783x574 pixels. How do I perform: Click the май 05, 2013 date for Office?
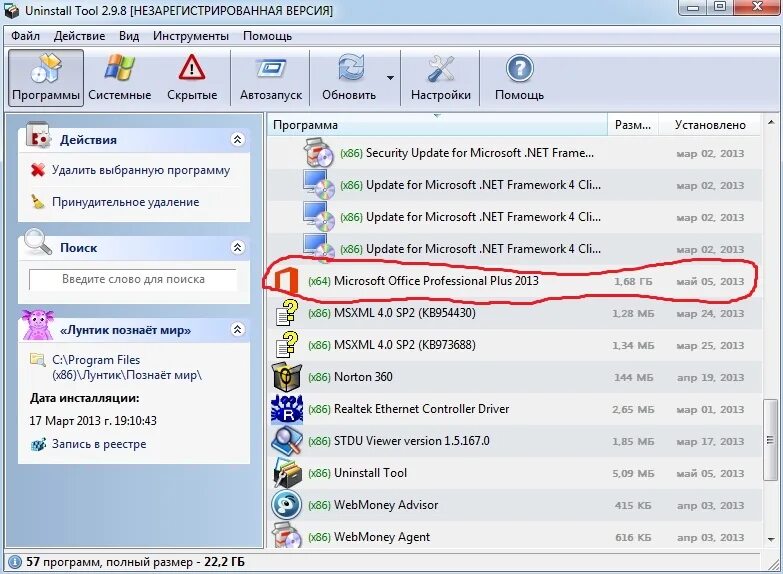pos(710,281)
